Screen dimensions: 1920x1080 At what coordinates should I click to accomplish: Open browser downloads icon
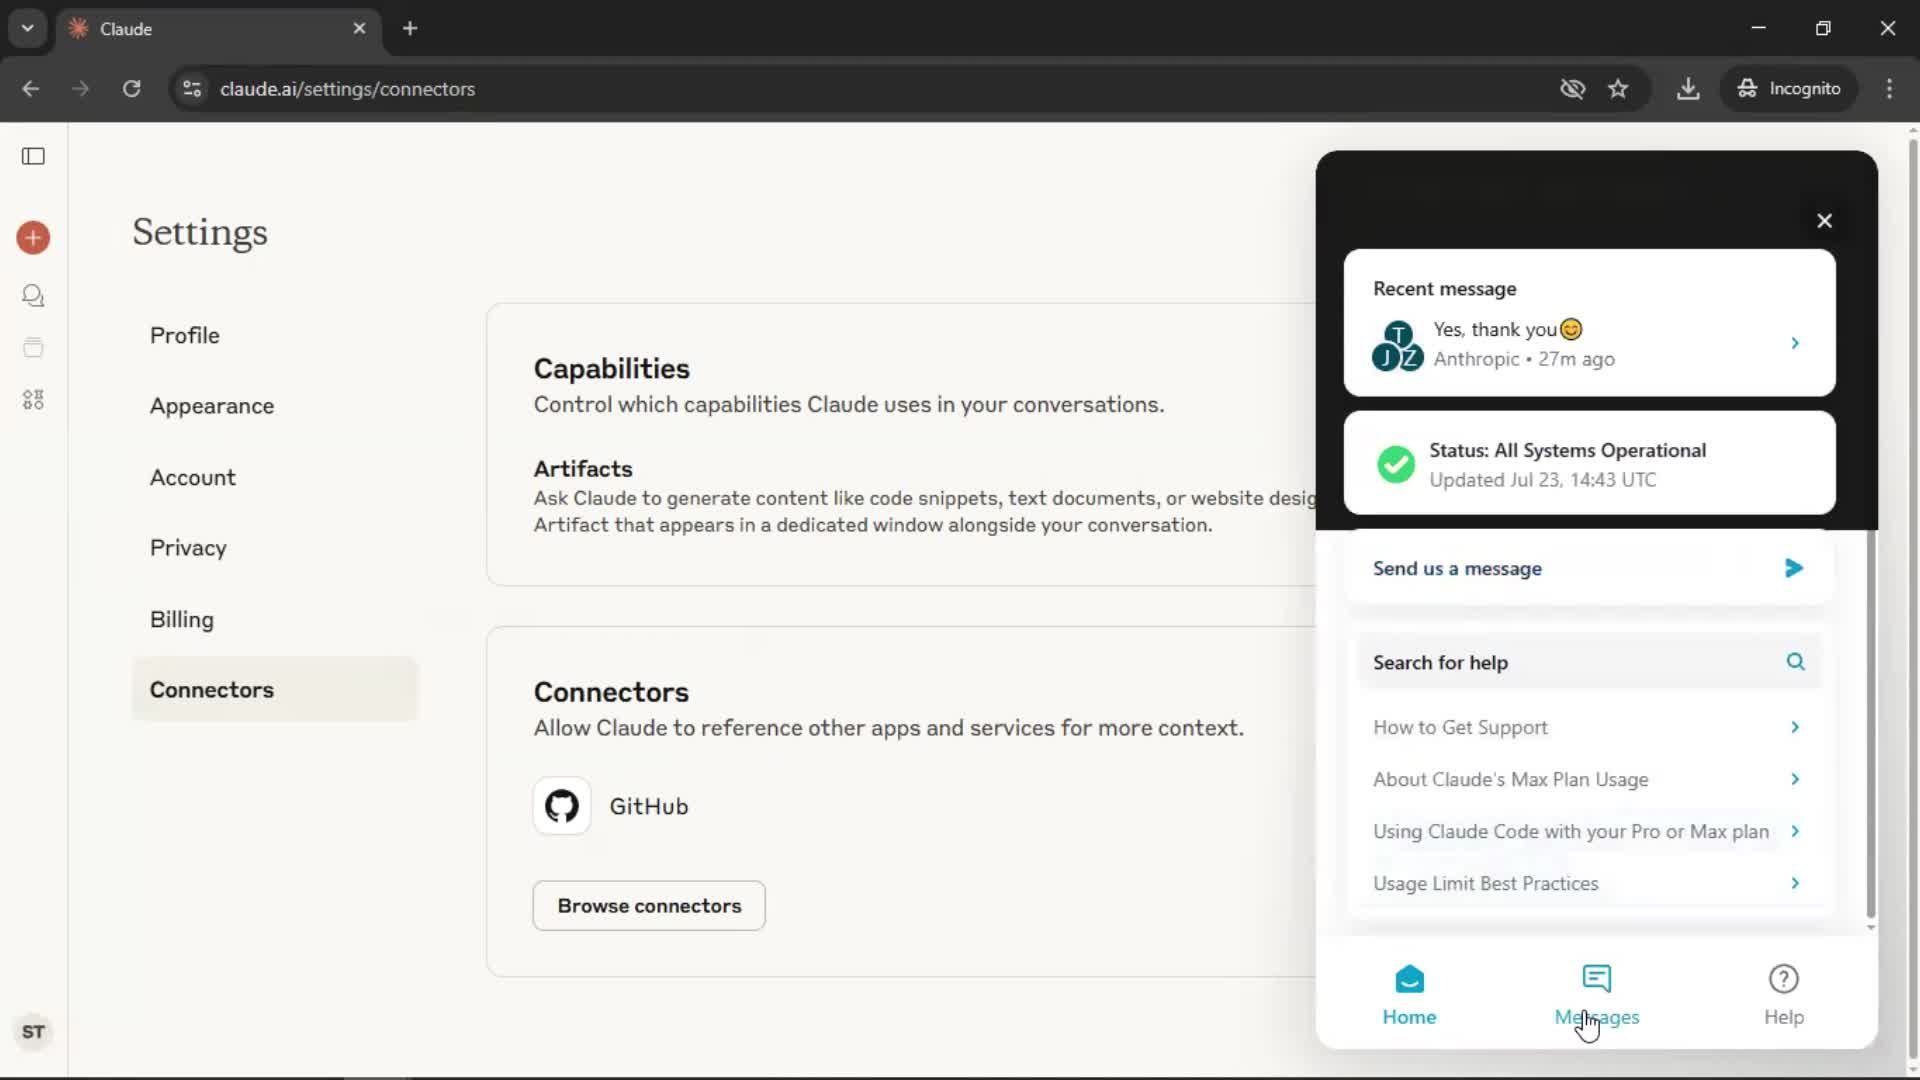tap(1688, 89)
